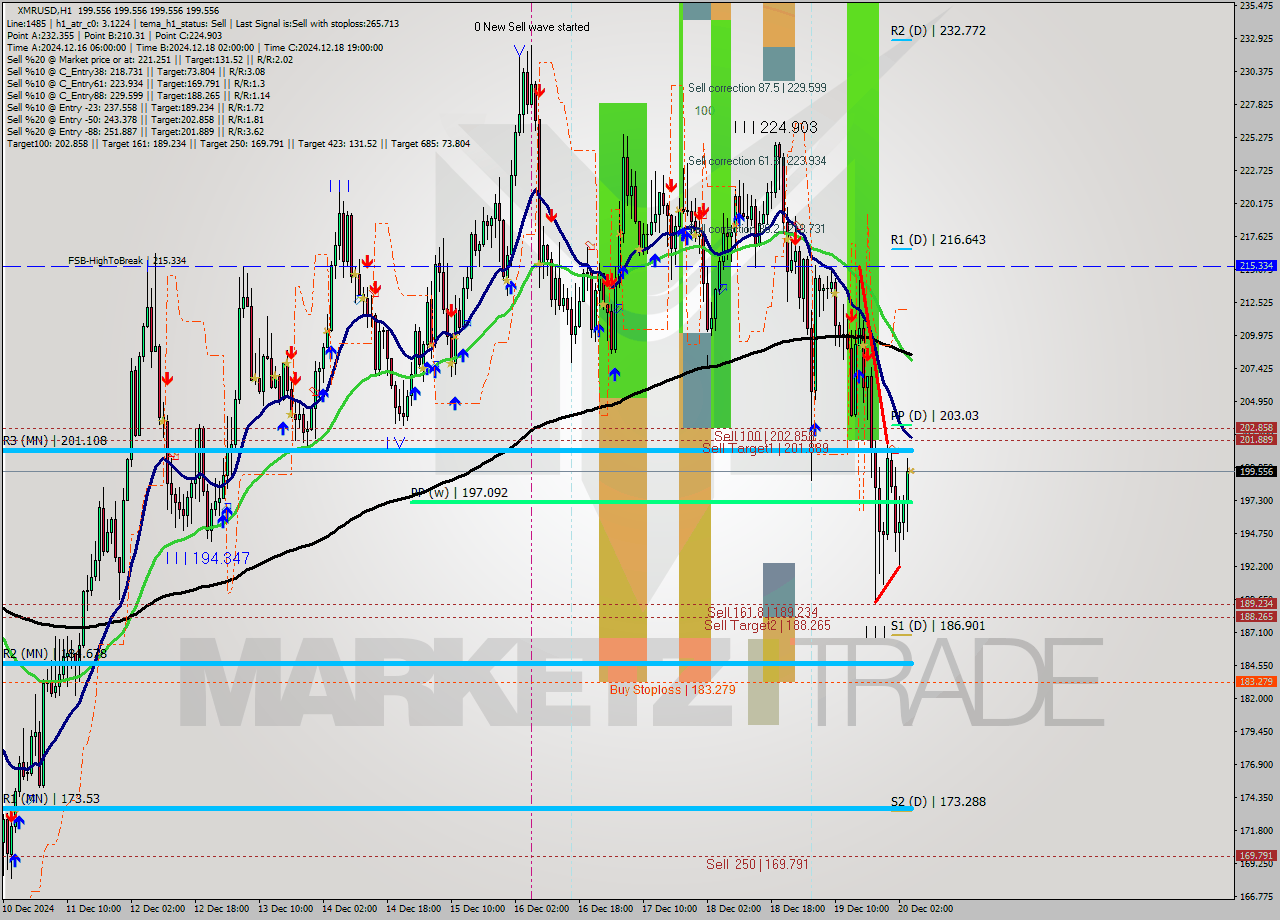Click the 220.175 price scale value

coord(1256,204)
